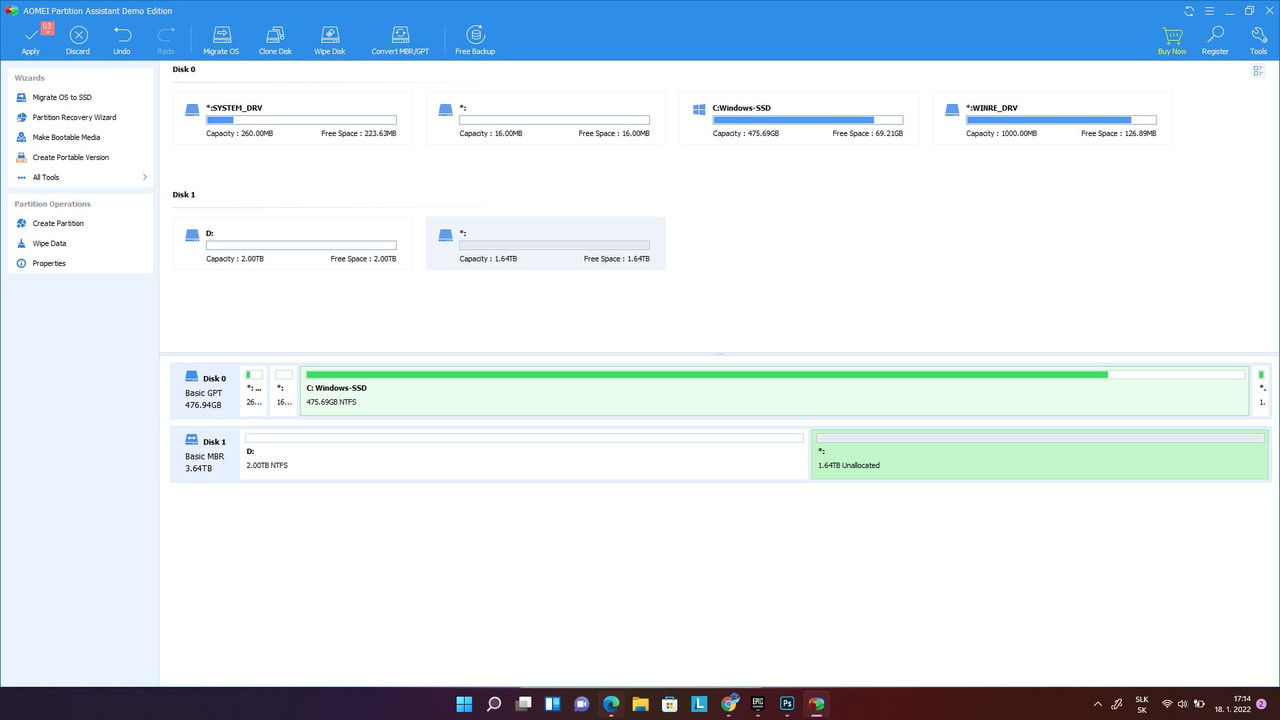Click the SLK SK language indicator
The image size is (1280, 720).
[x=1142, y=704]
